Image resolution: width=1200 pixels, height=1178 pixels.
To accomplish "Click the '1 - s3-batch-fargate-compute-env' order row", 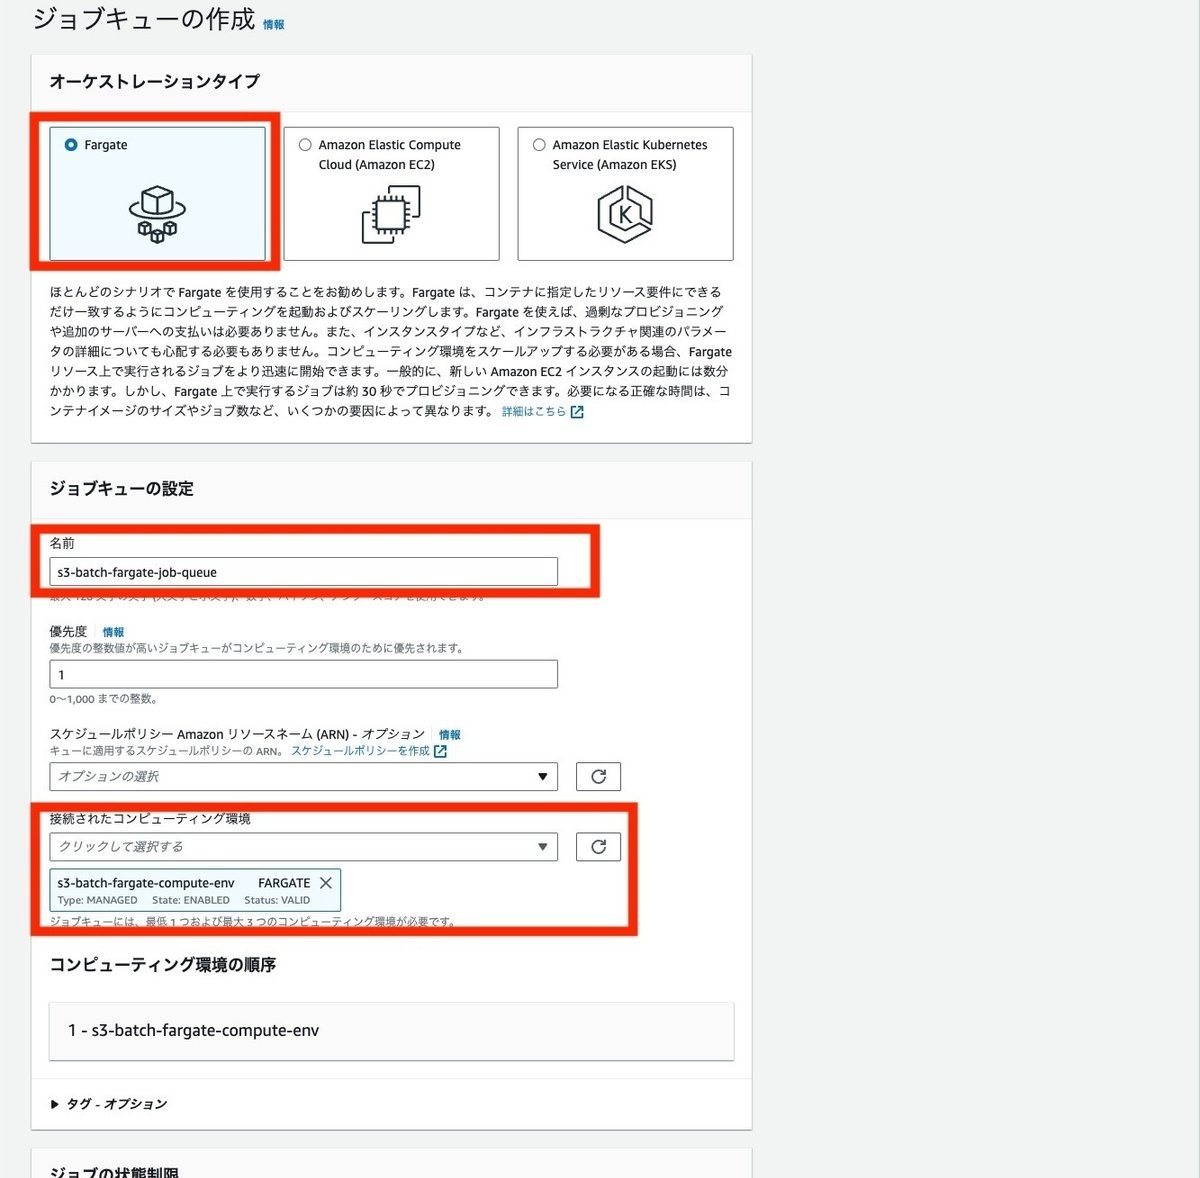I will (x=391, y=1031).
